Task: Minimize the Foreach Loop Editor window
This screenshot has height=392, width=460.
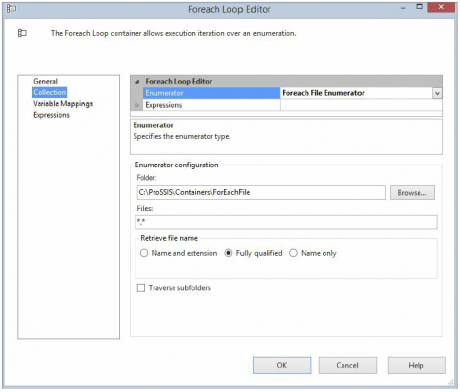Action: 403,8
